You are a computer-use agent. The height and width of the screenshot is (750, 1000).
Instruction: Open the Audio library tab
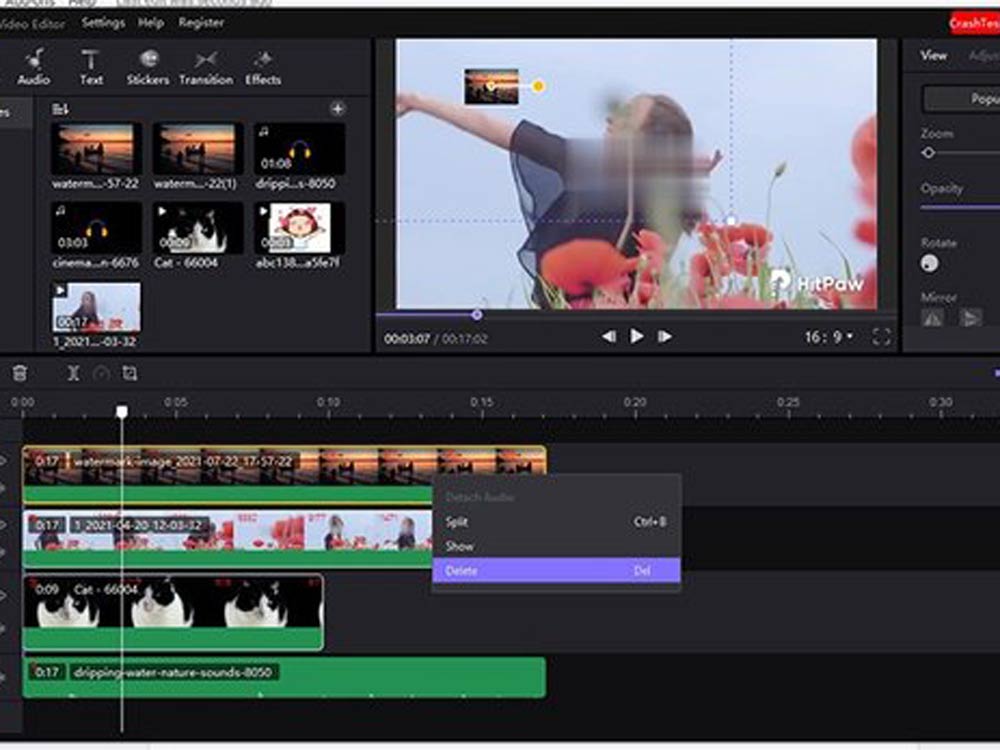[x=34, y=67]
